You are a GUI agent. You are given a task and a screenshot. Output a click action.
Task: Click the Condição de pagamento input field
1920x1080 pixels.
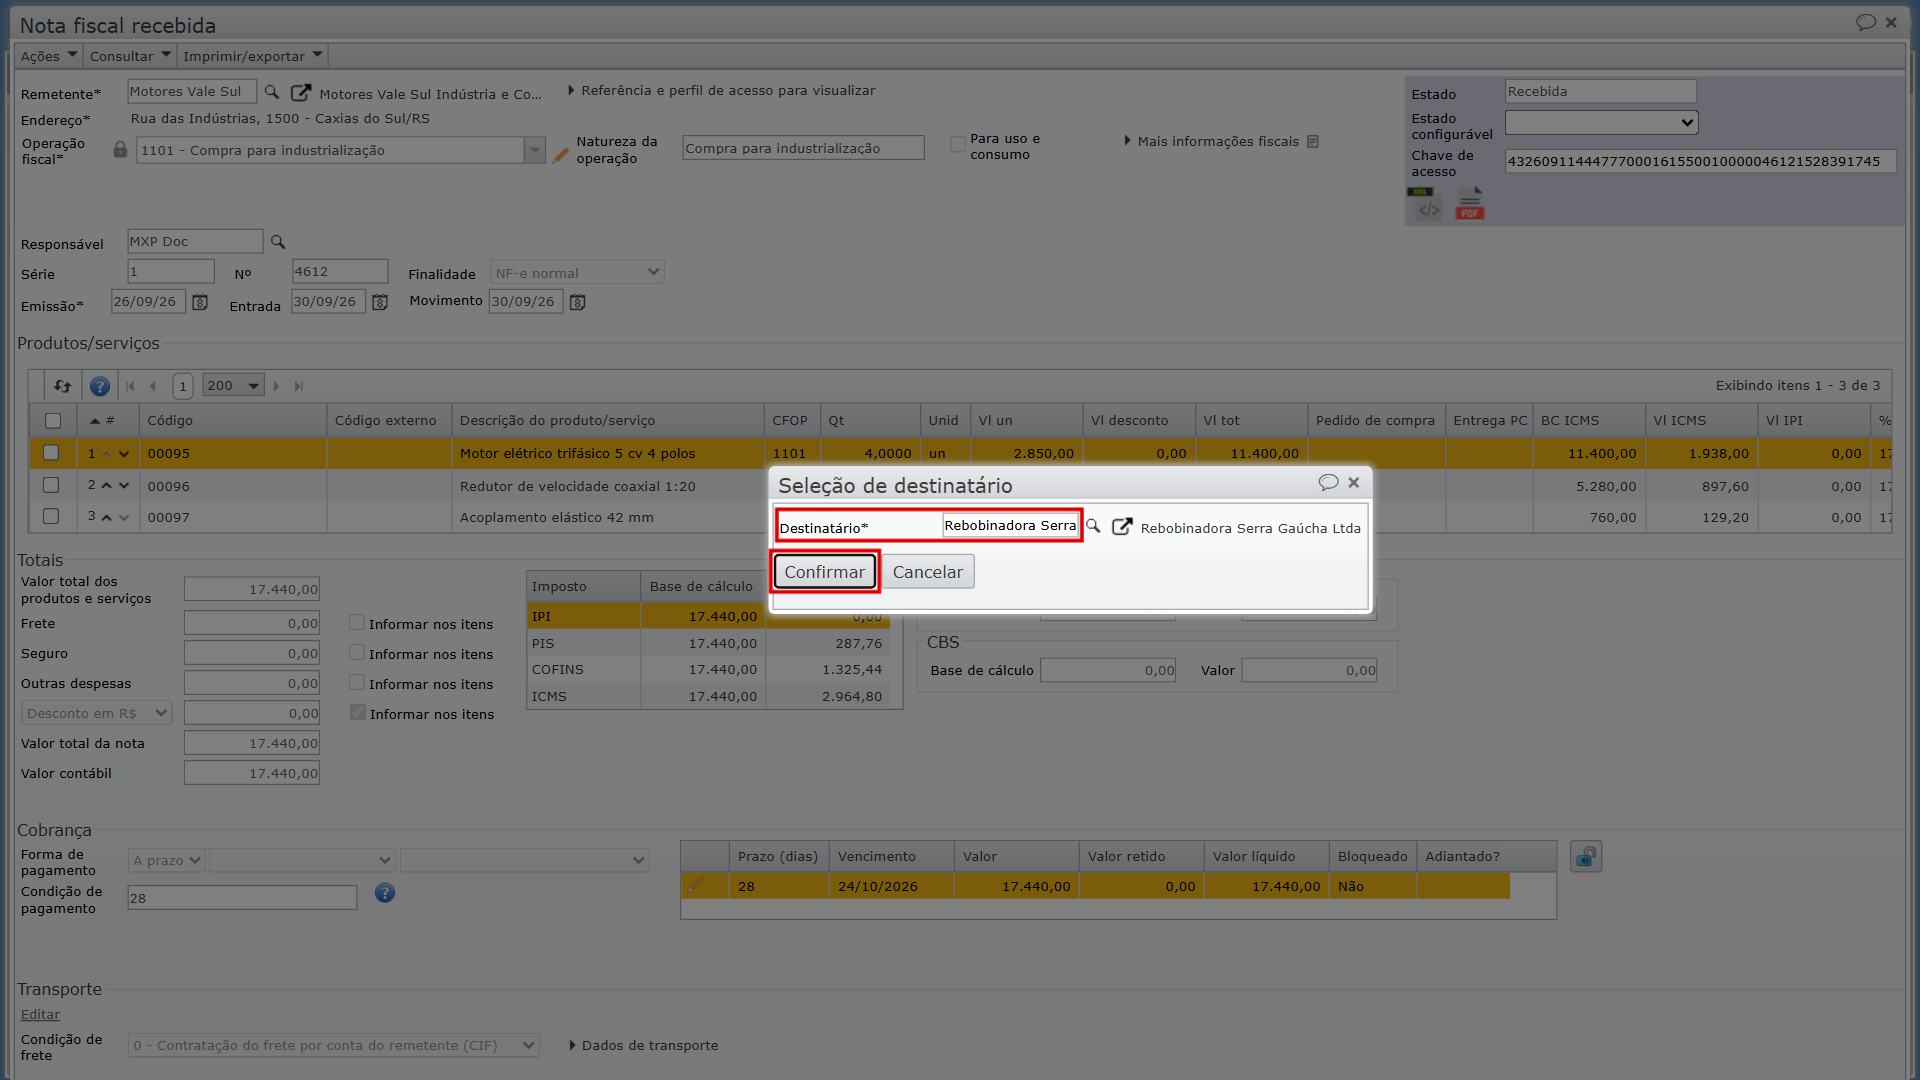(242, 898)
